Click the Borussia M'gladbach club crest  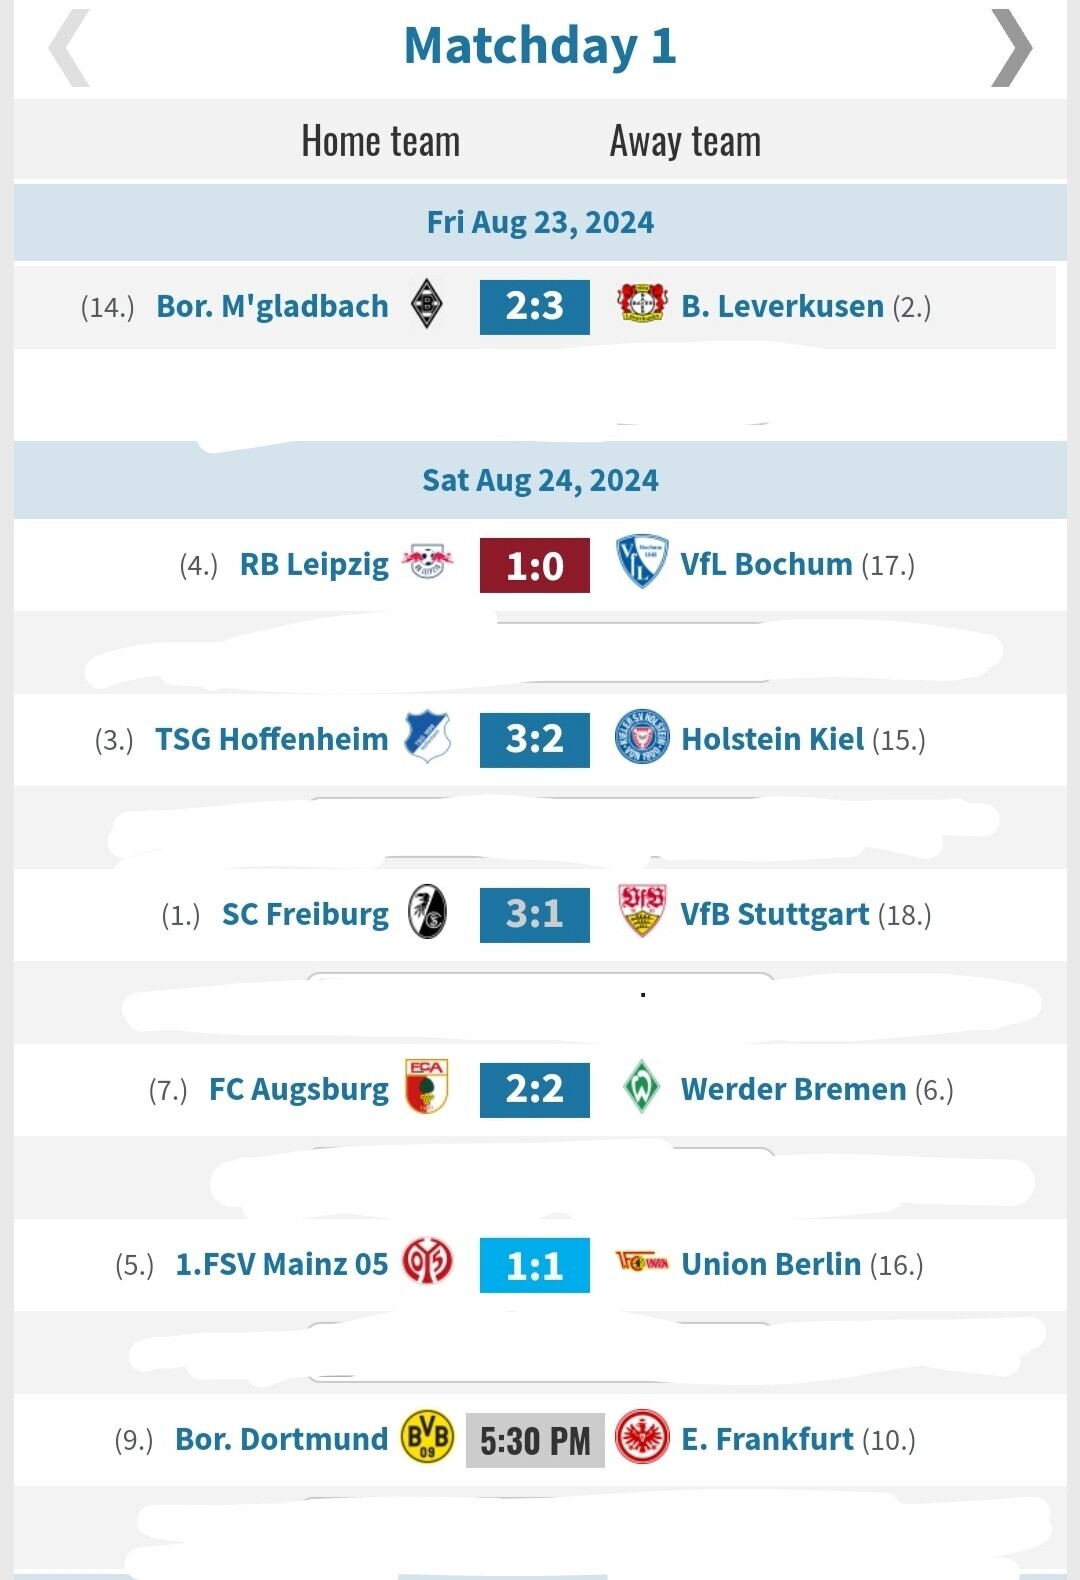click(427, 304)
